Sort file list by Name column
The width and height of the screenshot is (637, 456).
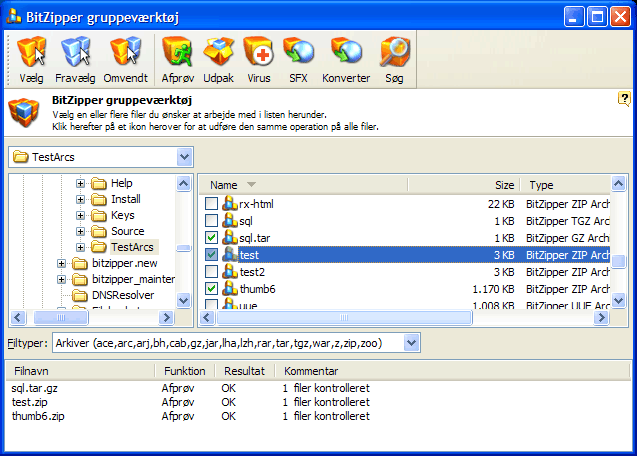tap(303, 185)
